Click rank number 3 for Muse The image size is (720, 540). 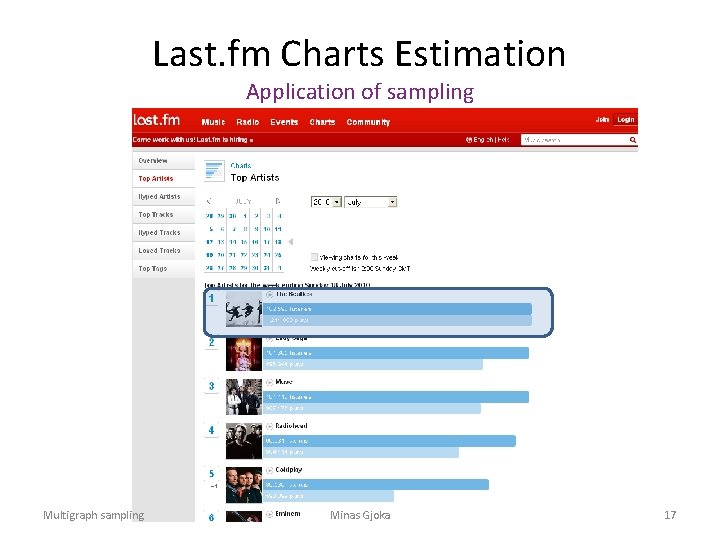(211, 386)
